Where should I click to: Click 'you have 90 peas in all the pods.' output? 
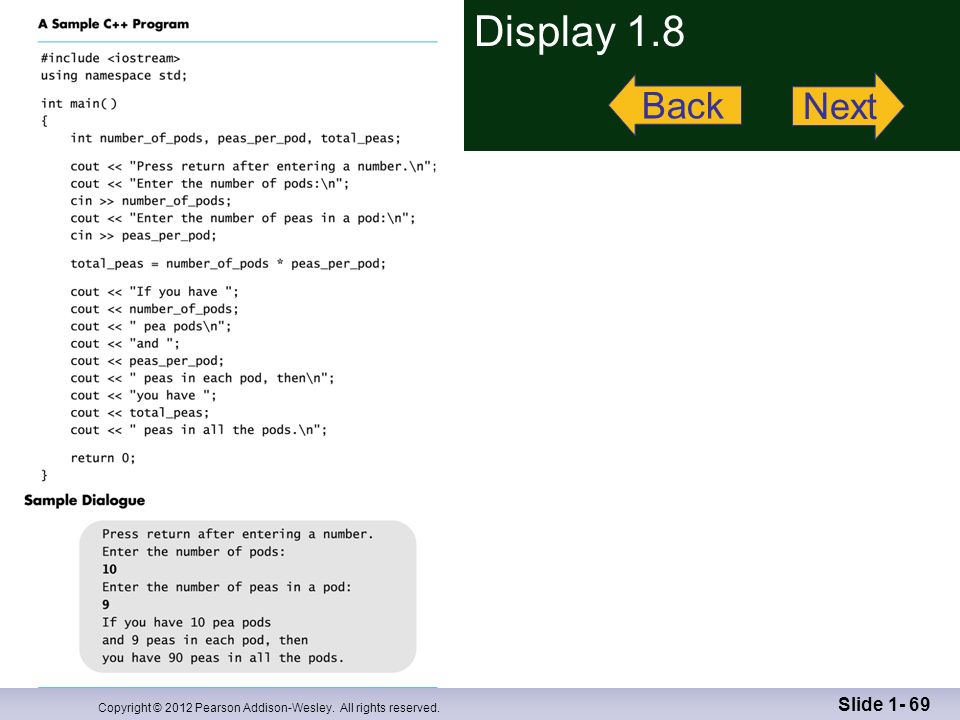[223, 658]
